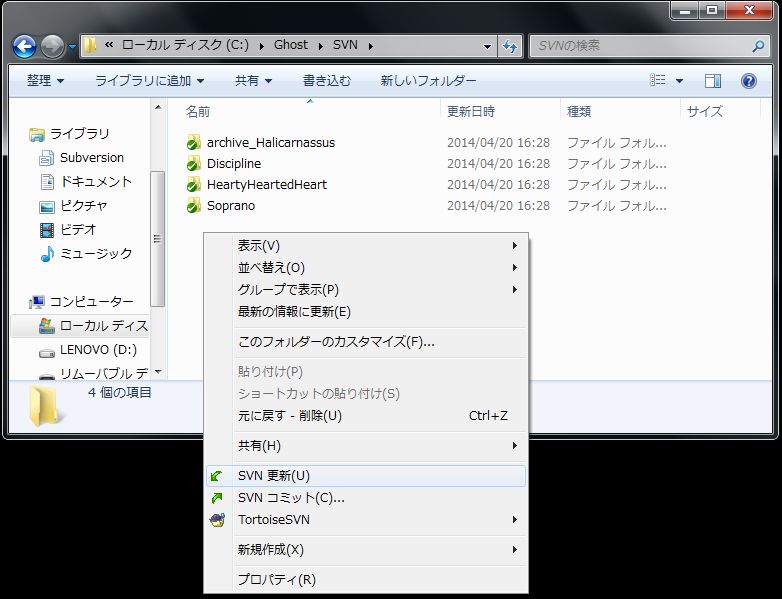782x599 pixels.
Task: Open help with the question mark icon
Action: [749, 81]
